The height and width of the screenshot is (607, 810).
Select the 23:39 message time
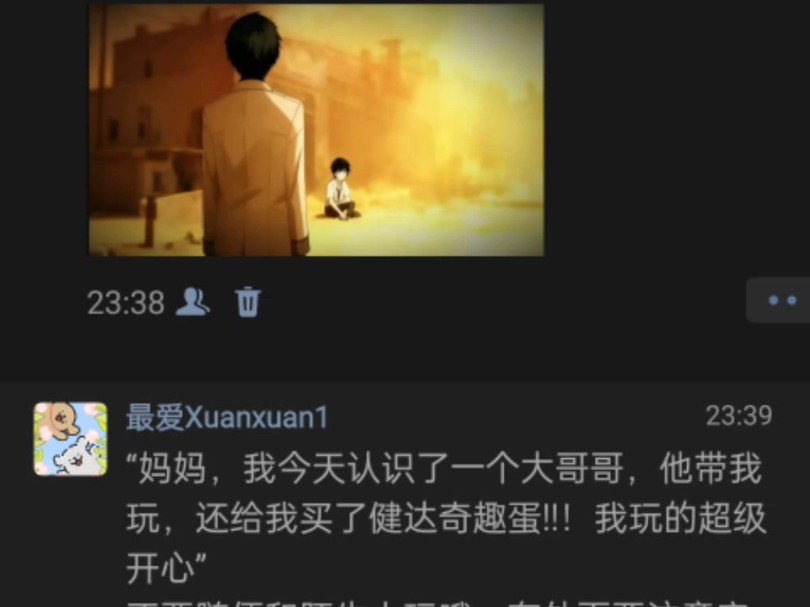[739, 415]
